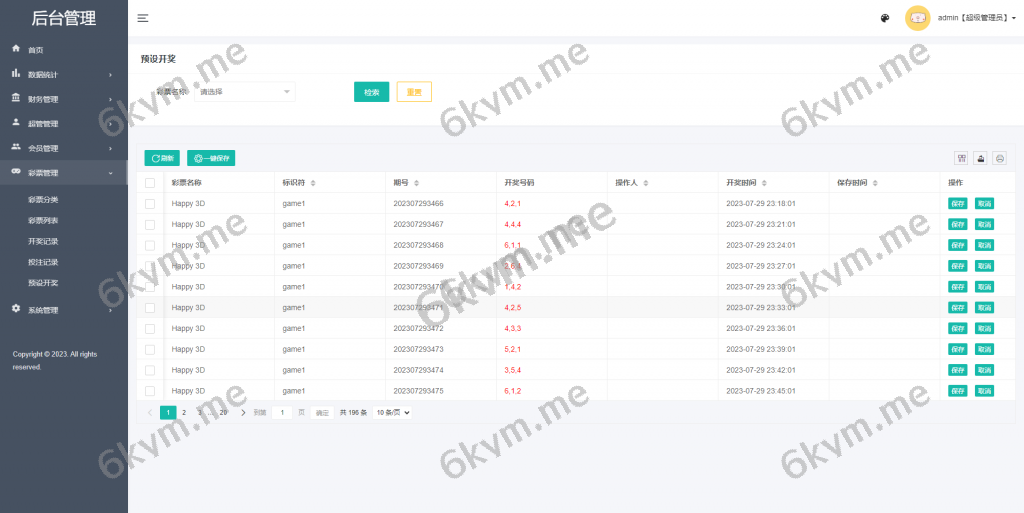Click the print table icon
Screen dimensions: 1024x513
pyautogui.click(x=999, y=158)
